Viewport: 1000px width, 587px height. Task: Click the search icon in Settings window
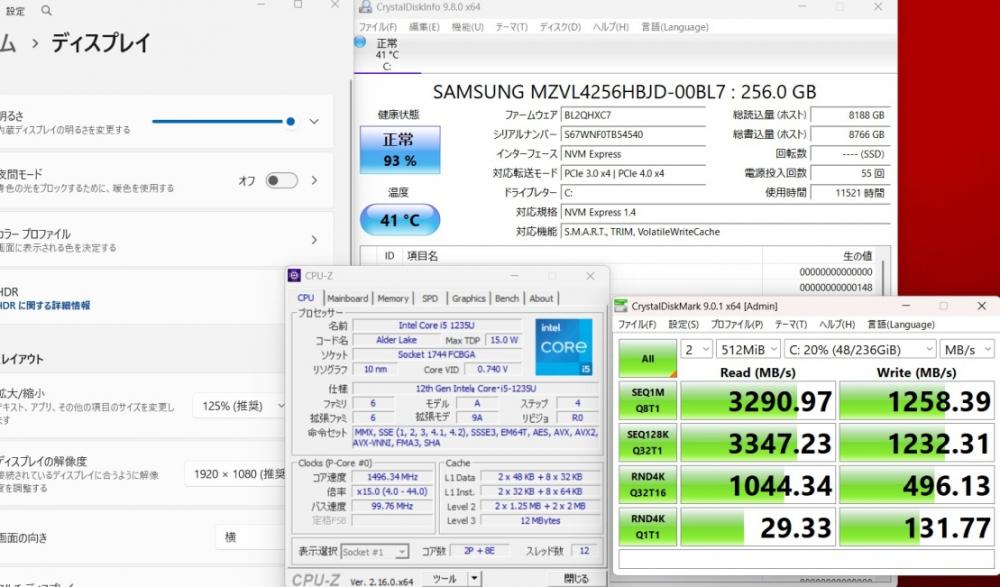click(x=46, y=10)
